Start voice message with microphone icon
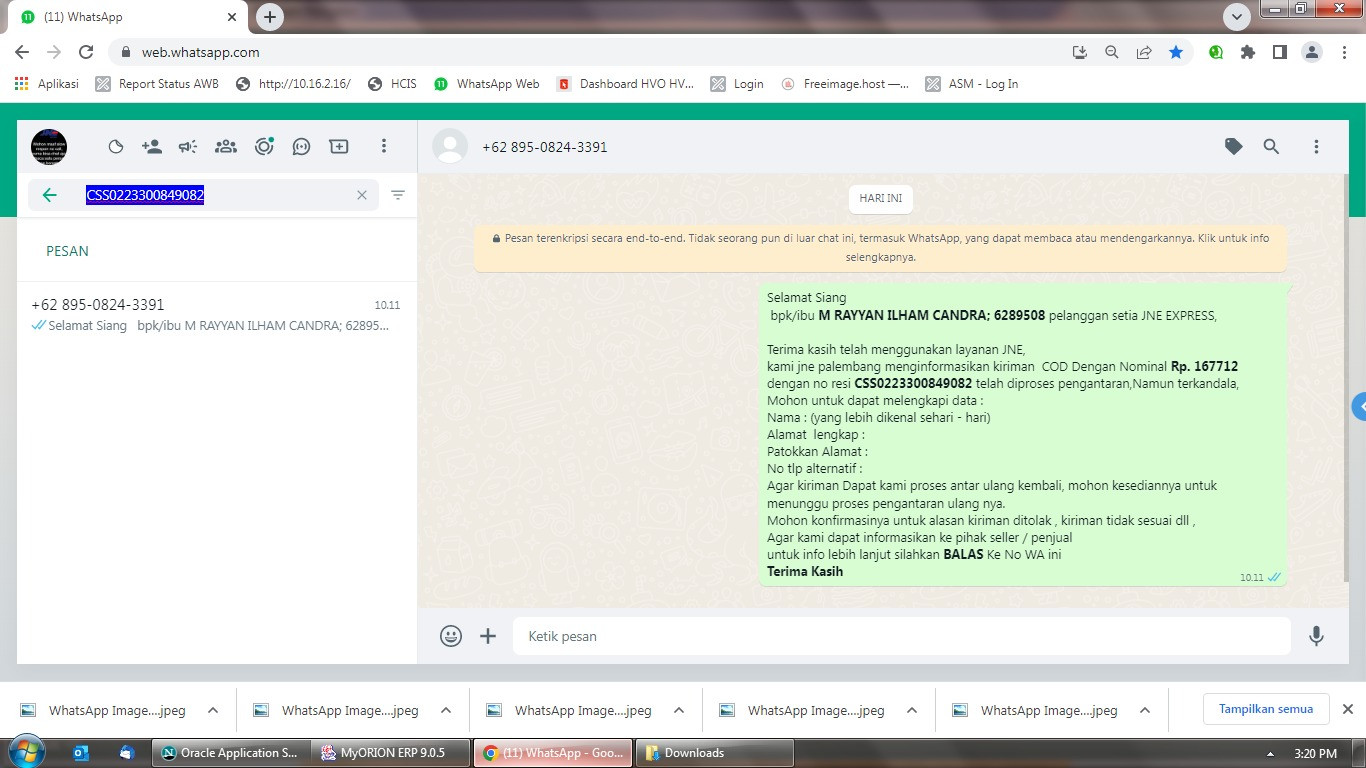This screenshot has height=768, width=1366. [1316, 636]
